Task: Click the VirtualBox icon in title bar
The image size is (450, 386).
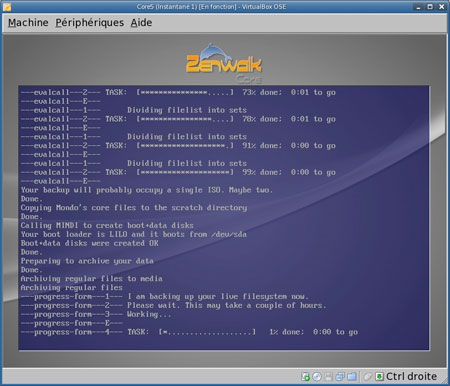Action: point(7,7)
